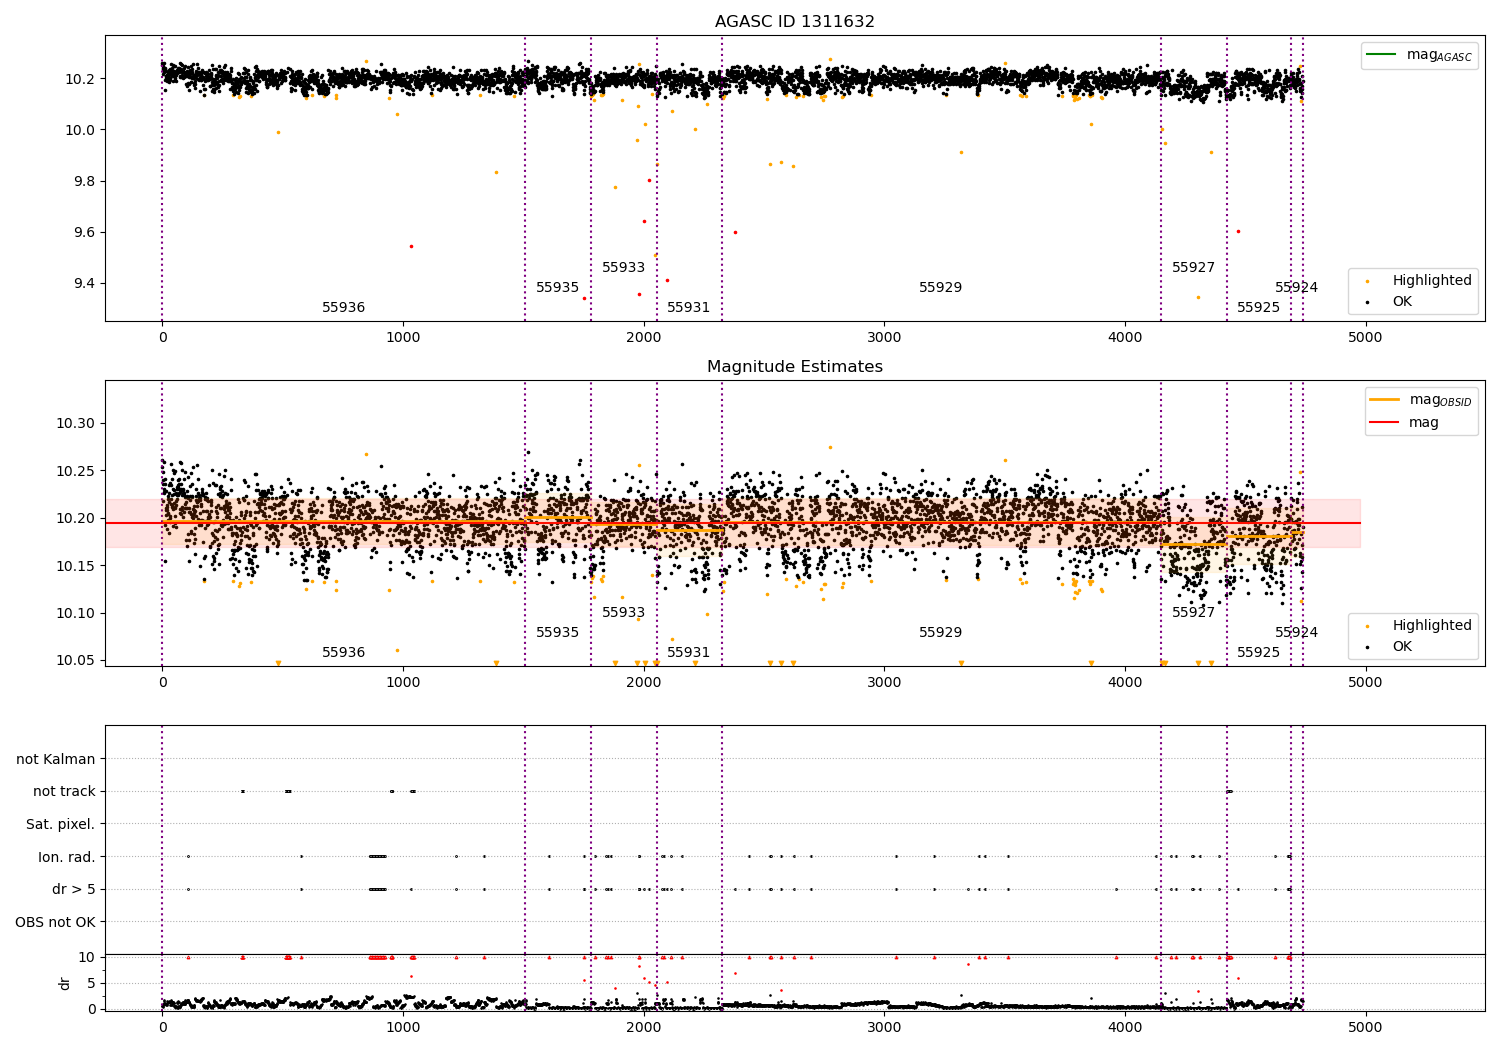Click the green line swatch in the mag AGASC legend
The height and width of the screenshot is (1050, 1500).
pyautogui.click(x=1382, y=54)
